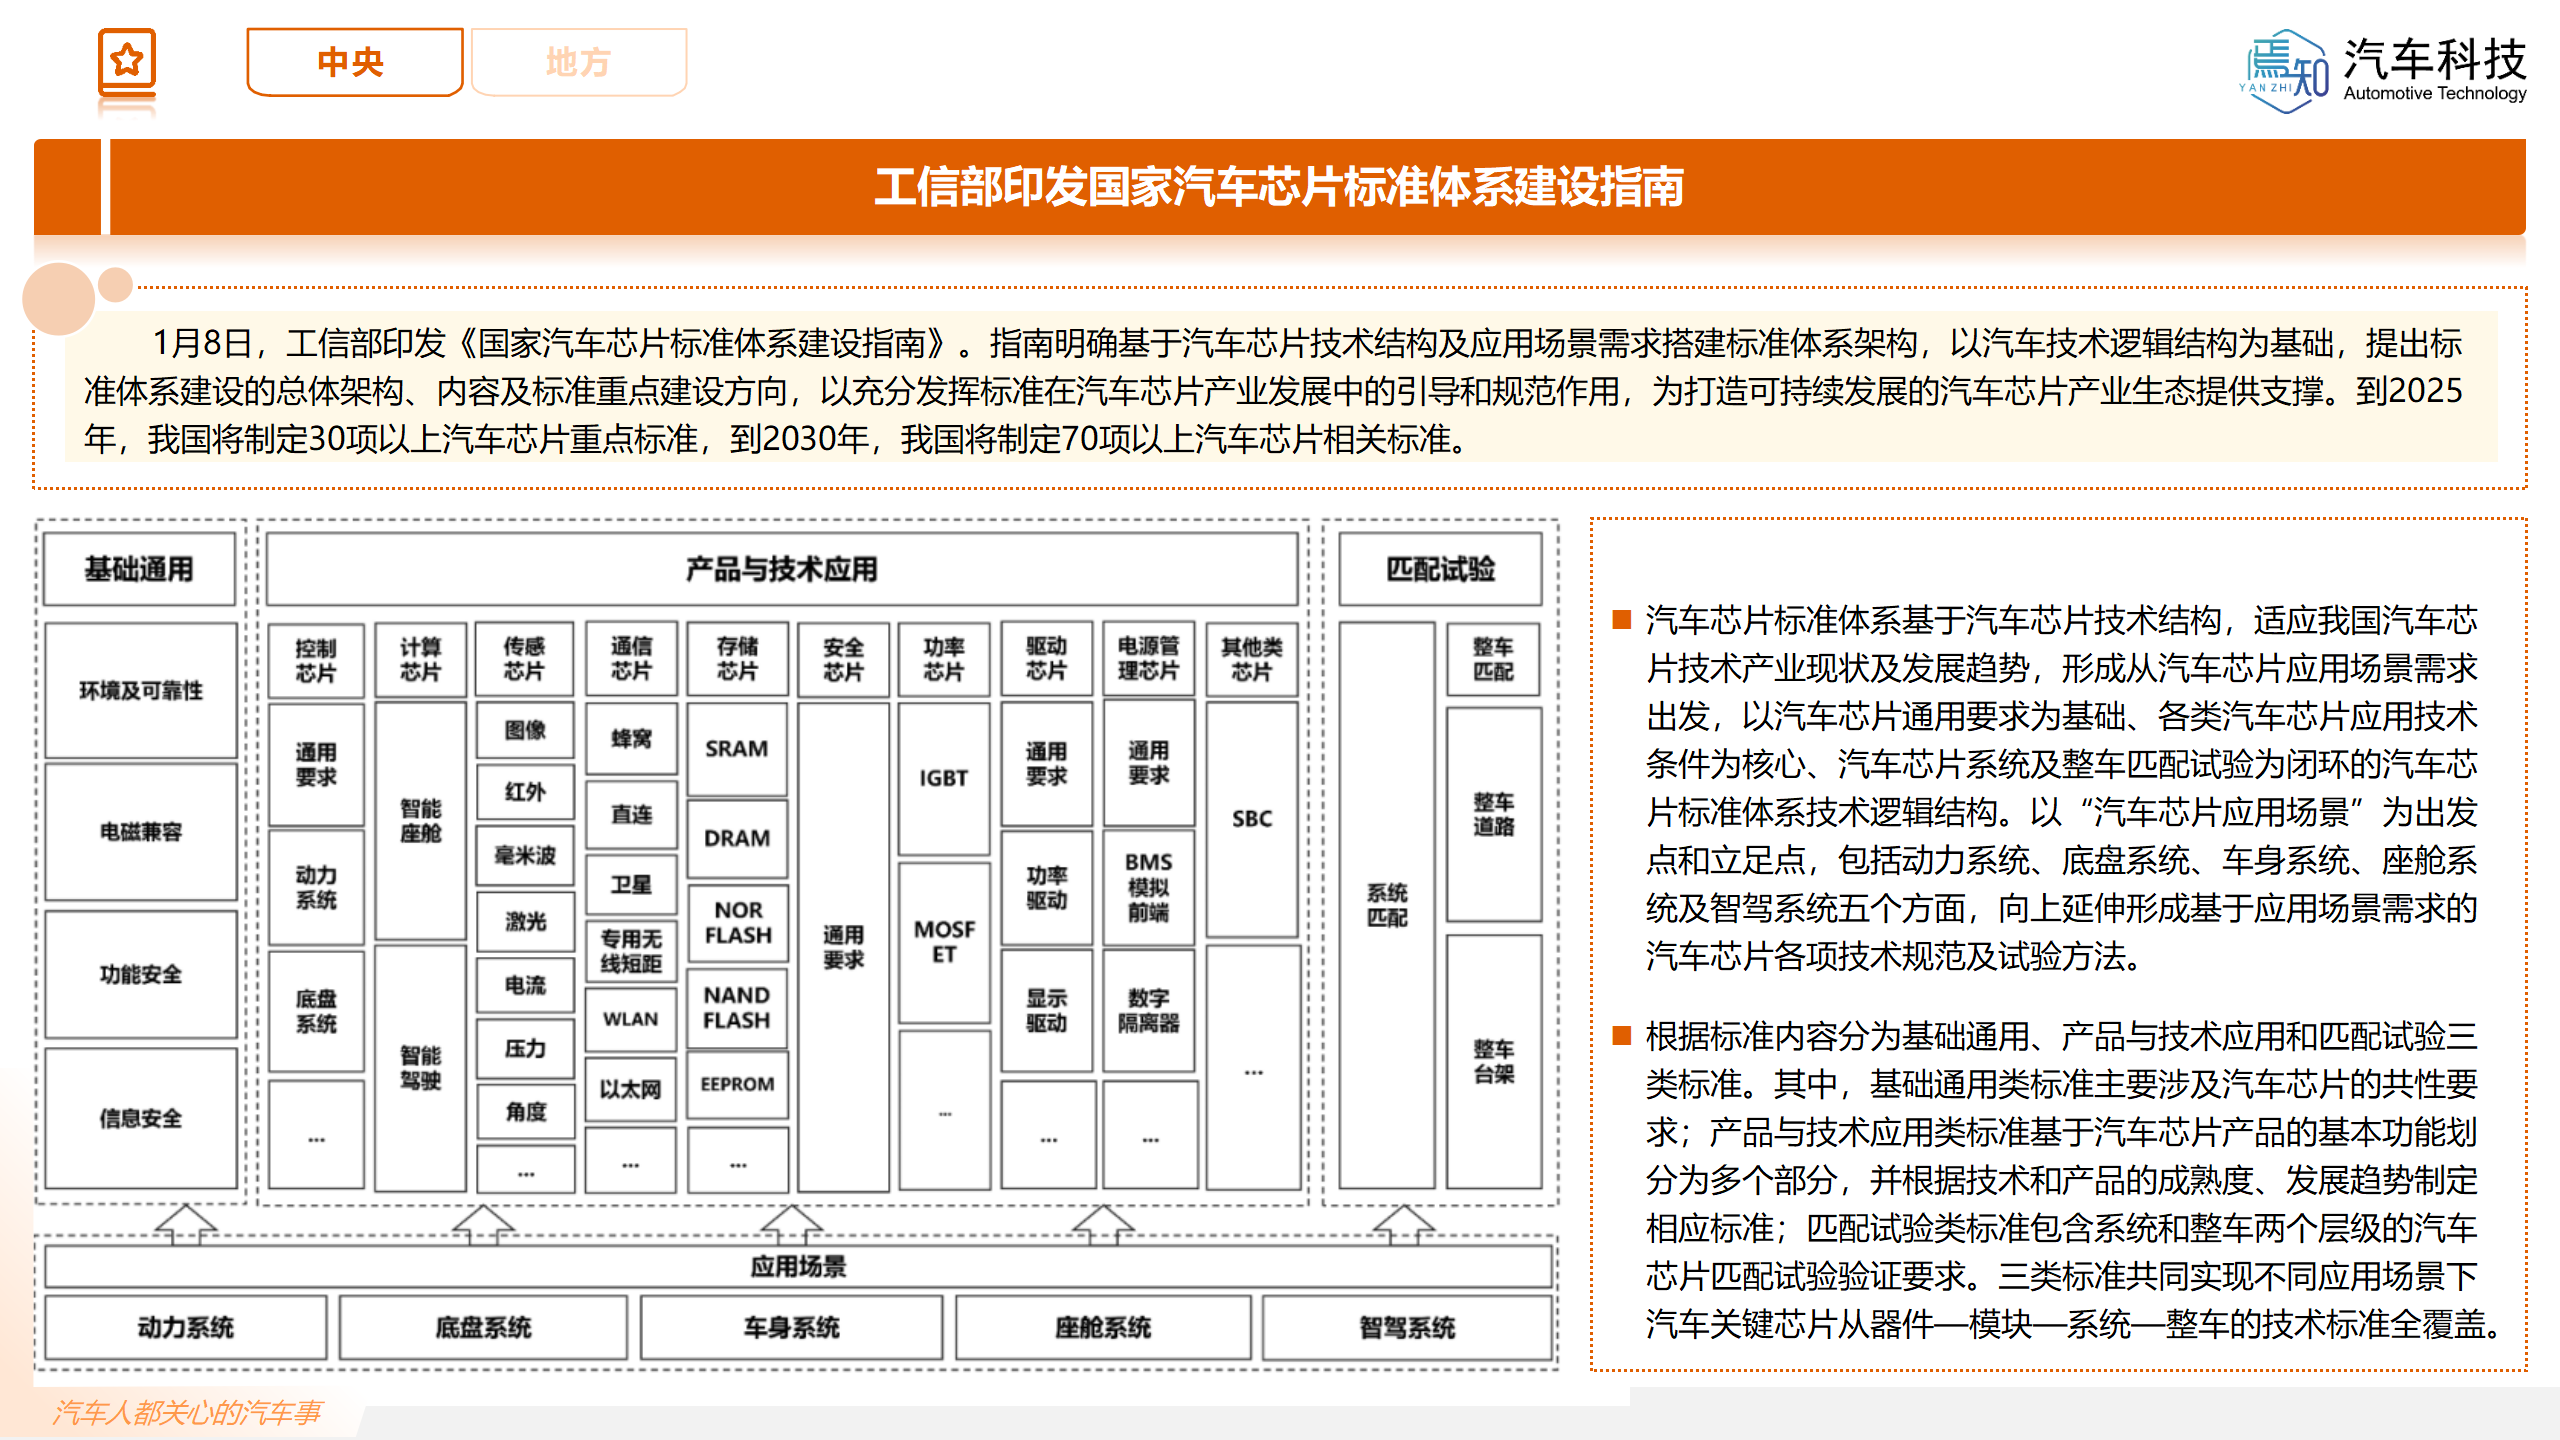
Task: Click the 图像 sensor box
Action: 525,731
